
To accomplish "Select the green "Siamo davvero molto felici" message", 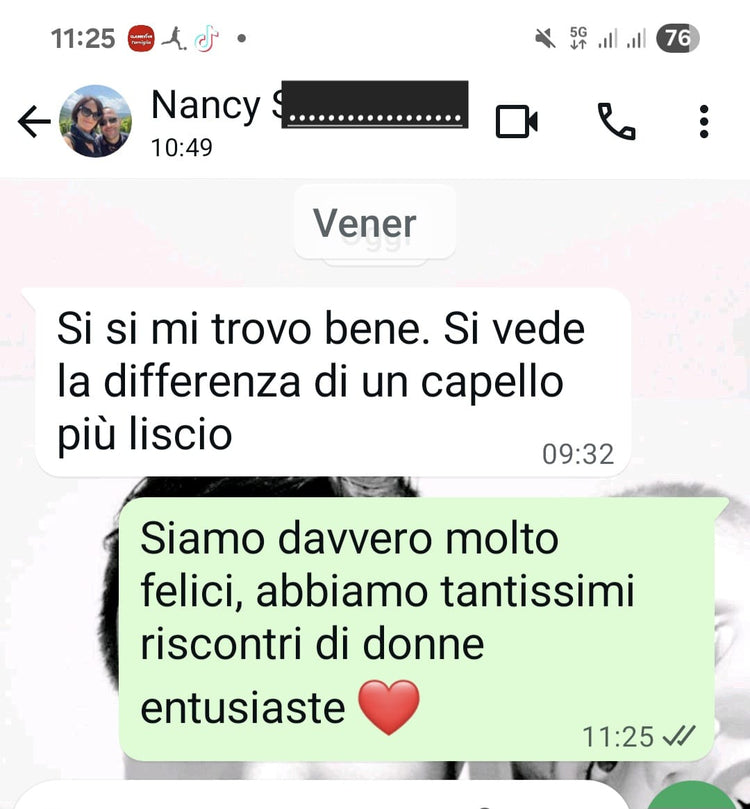I will [417, 629].
